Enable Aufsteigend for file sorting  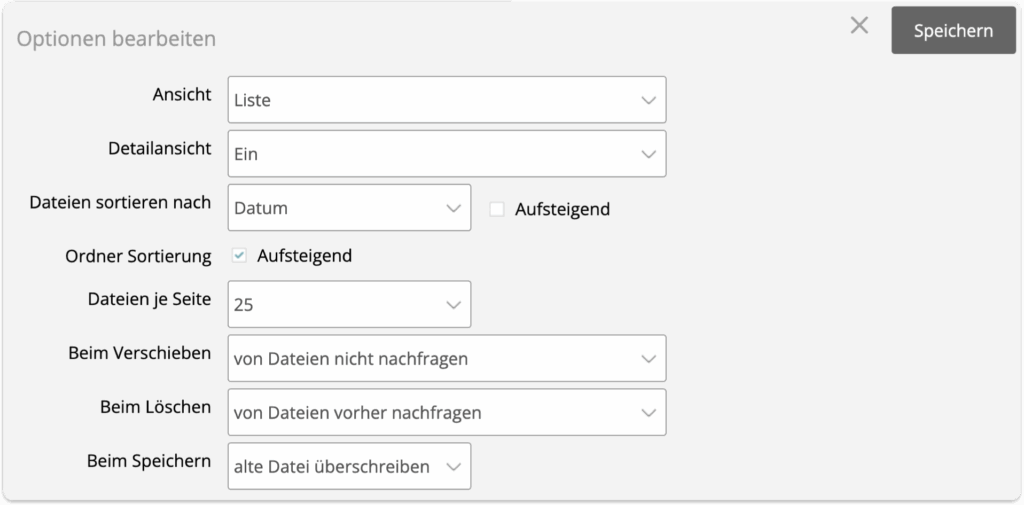[x=496, y=209]
